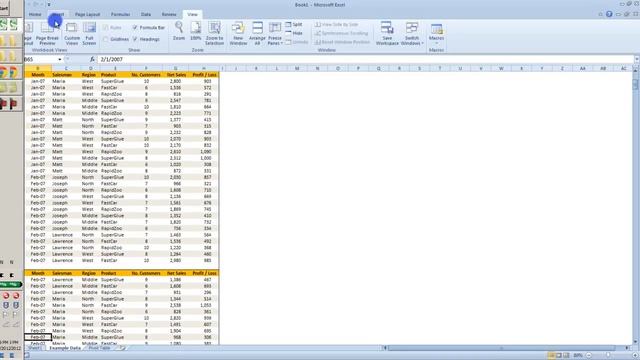Select cell with value 1,090
The height and width of the screenshot is (360, 640).
(203, 151)
